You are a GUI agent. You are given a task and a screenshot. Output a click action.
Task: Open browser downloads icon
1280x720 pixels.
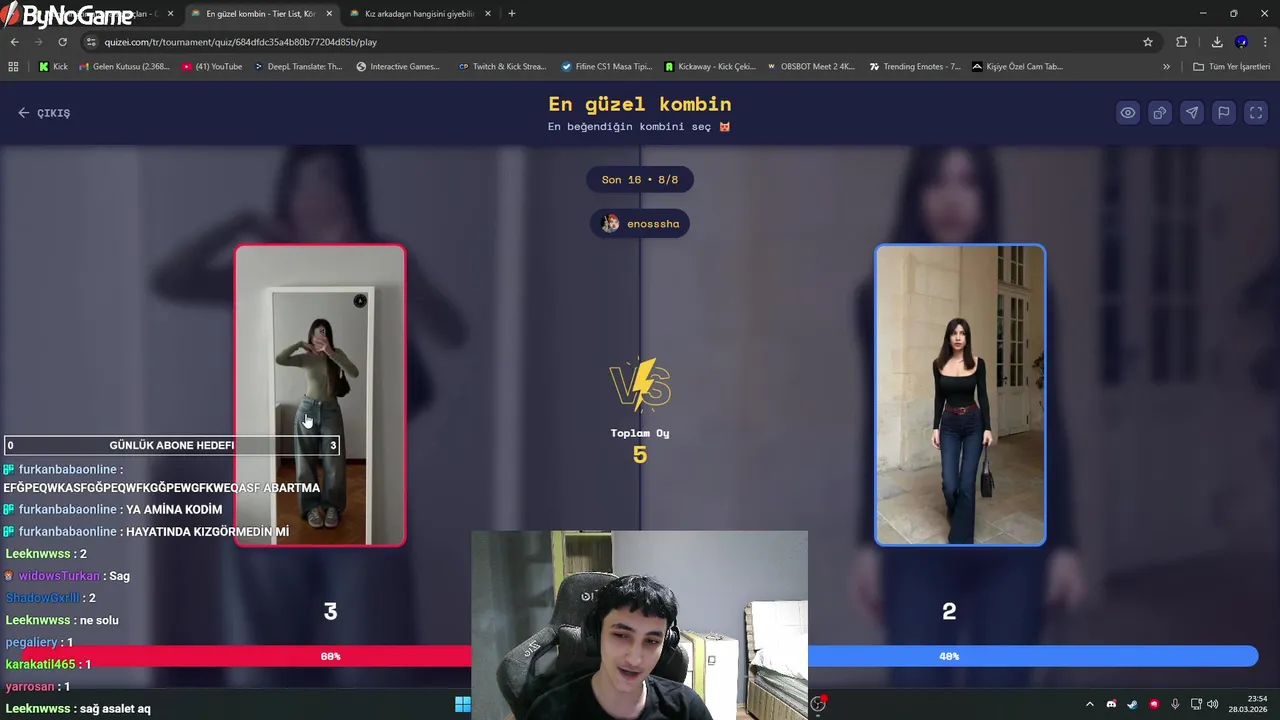[1217, 42]
